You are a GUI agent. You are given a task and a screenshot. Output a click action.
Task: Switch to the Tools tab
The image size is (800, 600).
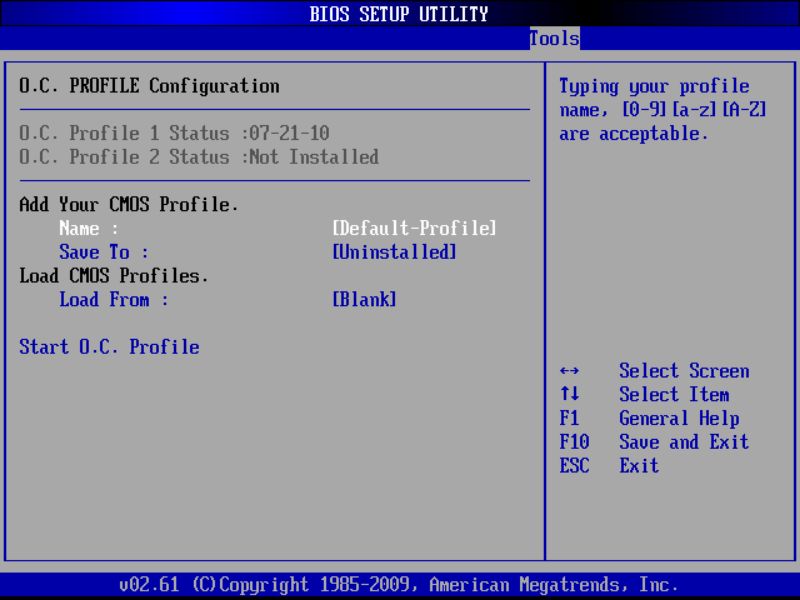click(553, 39)
